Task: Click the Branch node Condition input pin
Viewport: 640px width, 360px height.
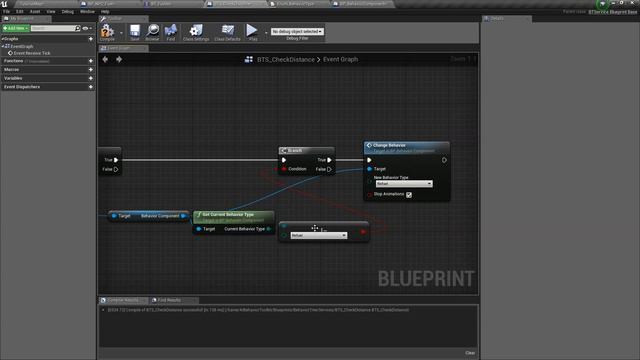Action: [x=284, y=169]
